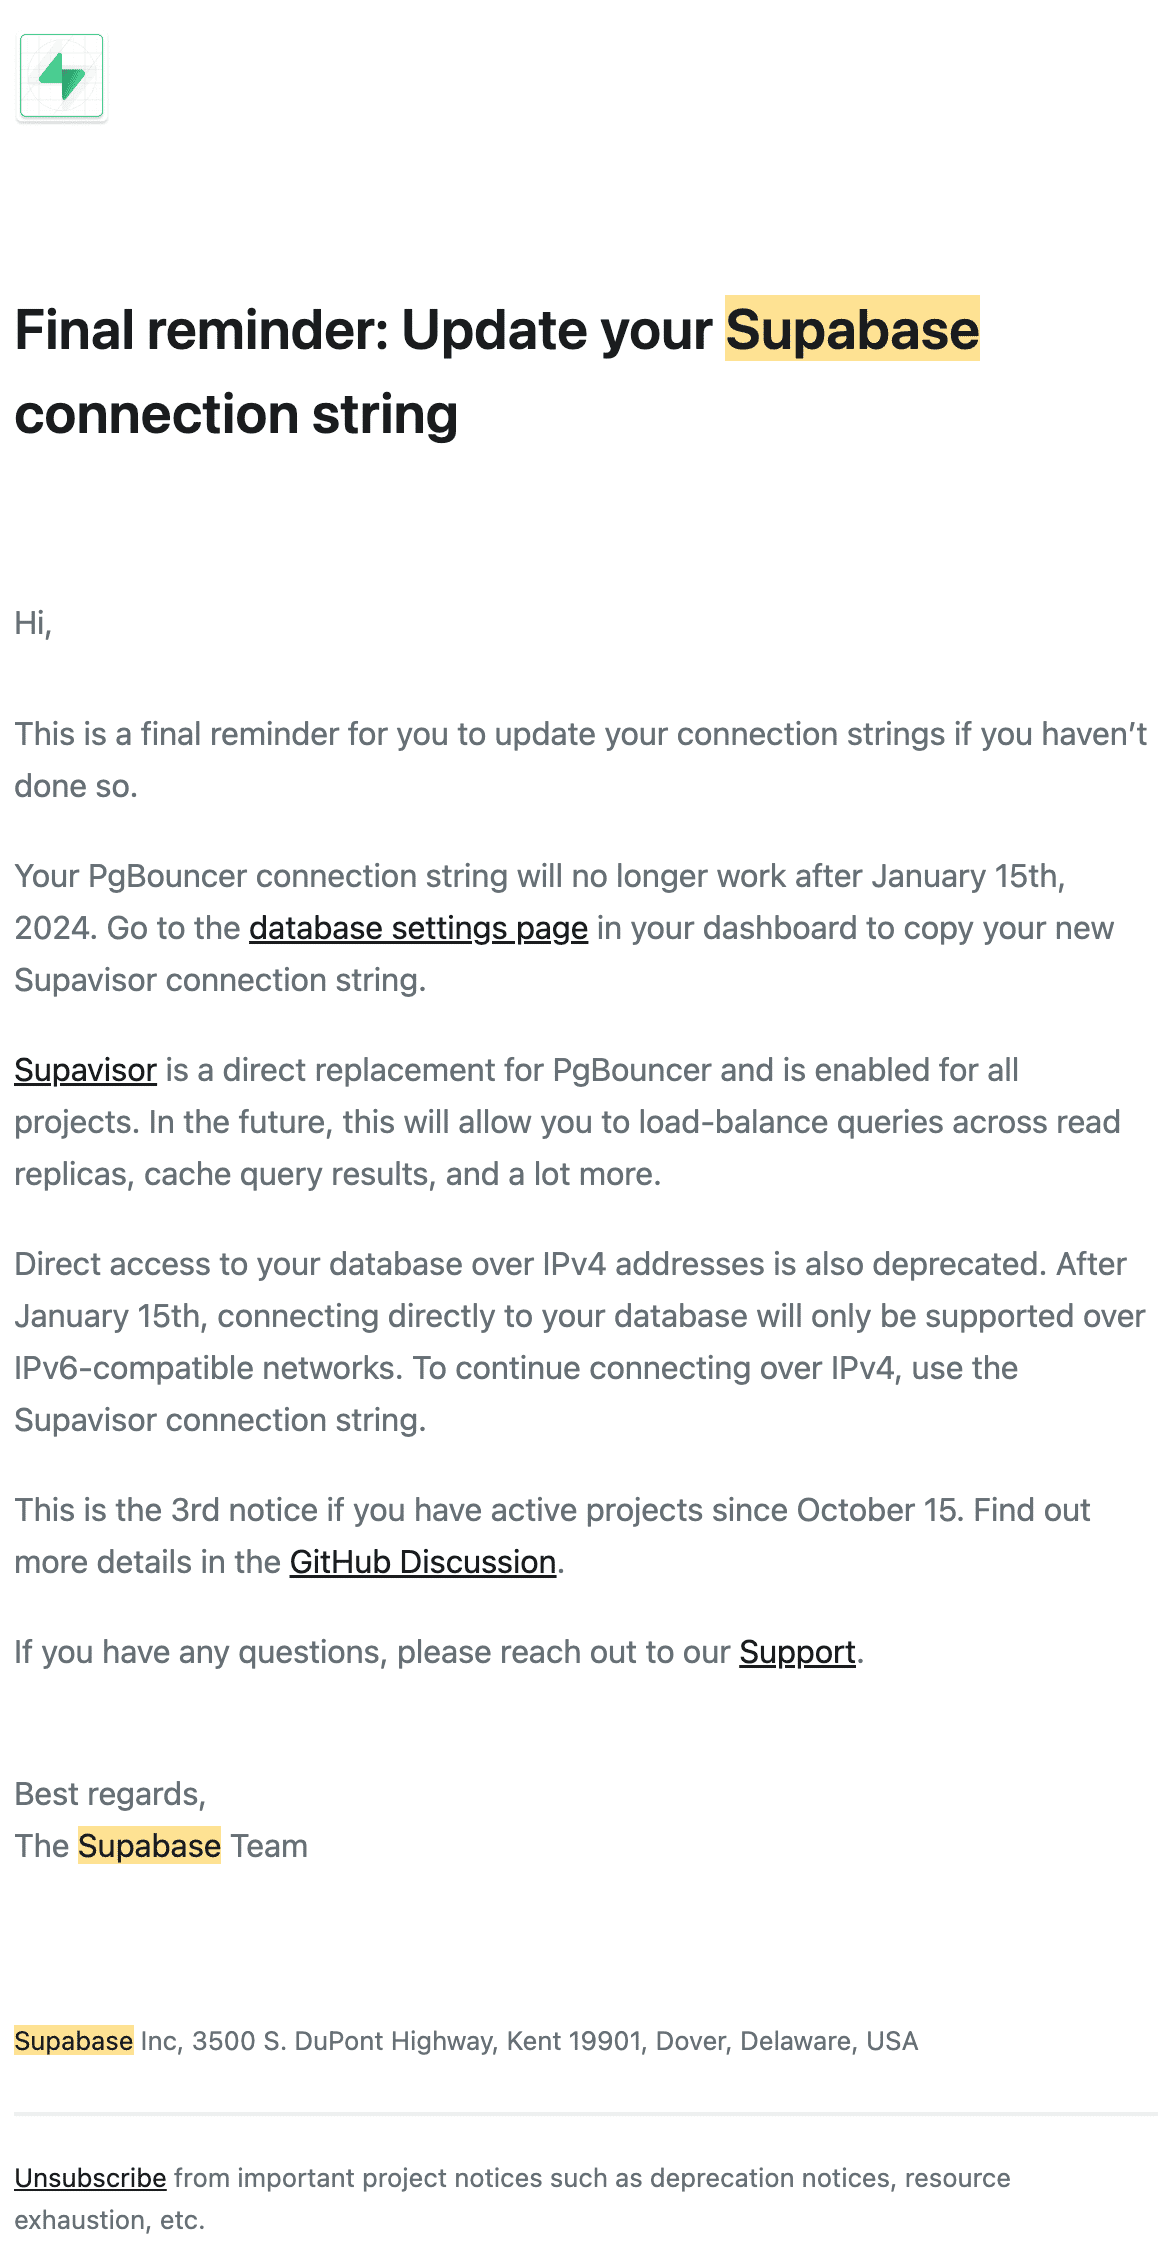The width and height of the screenshot is (1164, 2241).
Task: Click Unsubscribe from project notices
Action: (x=90, y=2178)
